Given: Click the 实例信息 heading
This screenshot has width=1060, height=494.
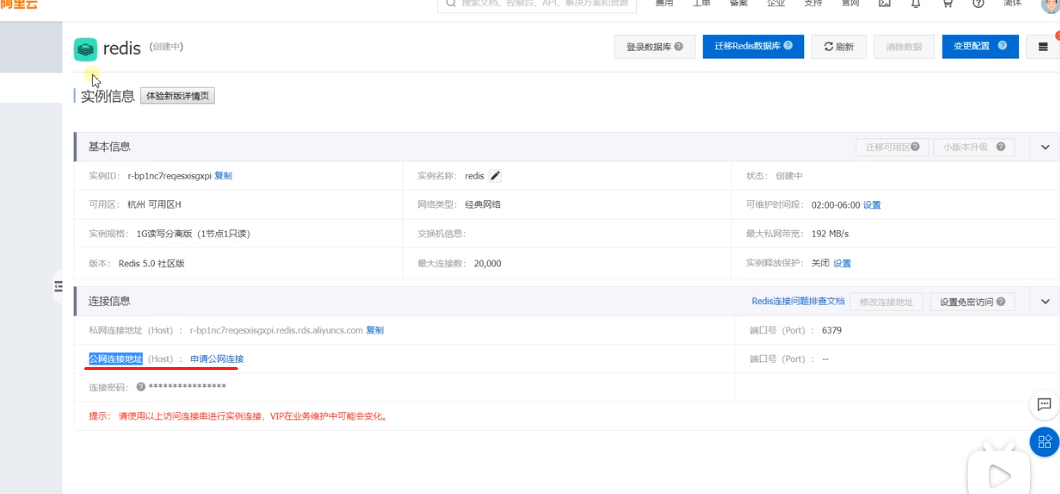Looking at the screenshot, I should [107, 96].
